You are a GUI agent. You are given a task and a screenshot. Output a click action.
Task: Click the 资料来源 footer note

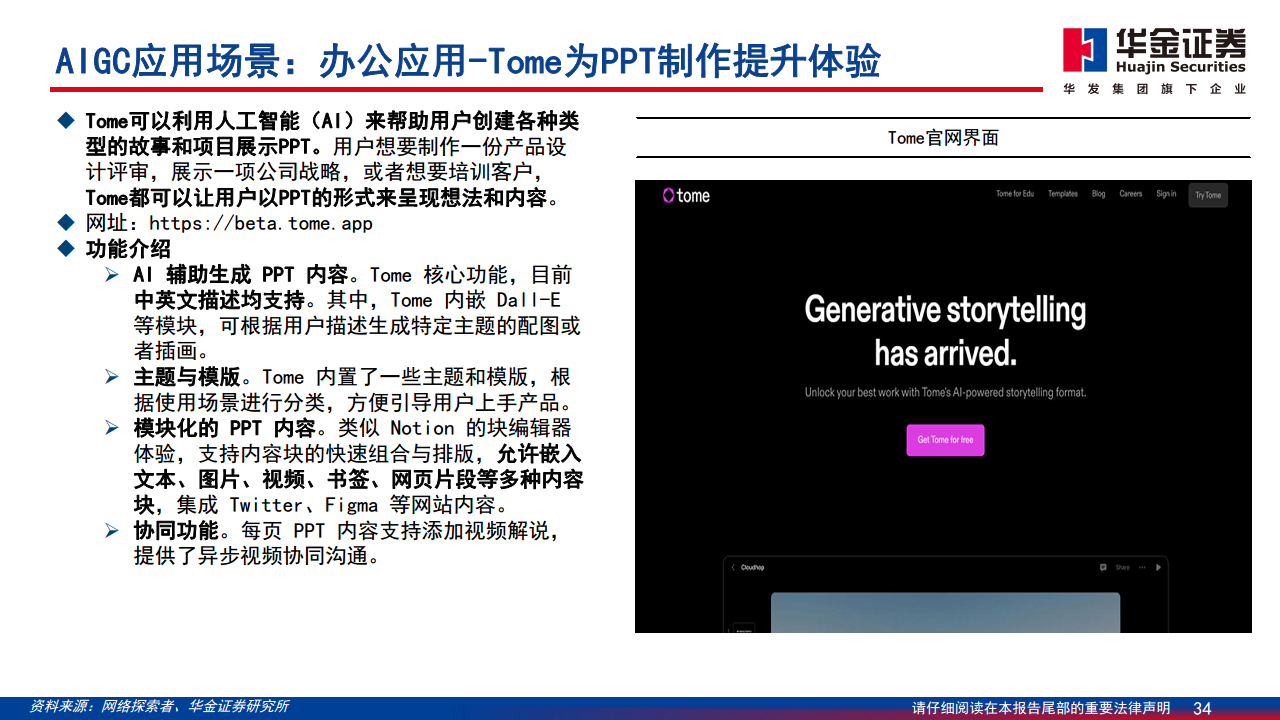tap(159, 706)
